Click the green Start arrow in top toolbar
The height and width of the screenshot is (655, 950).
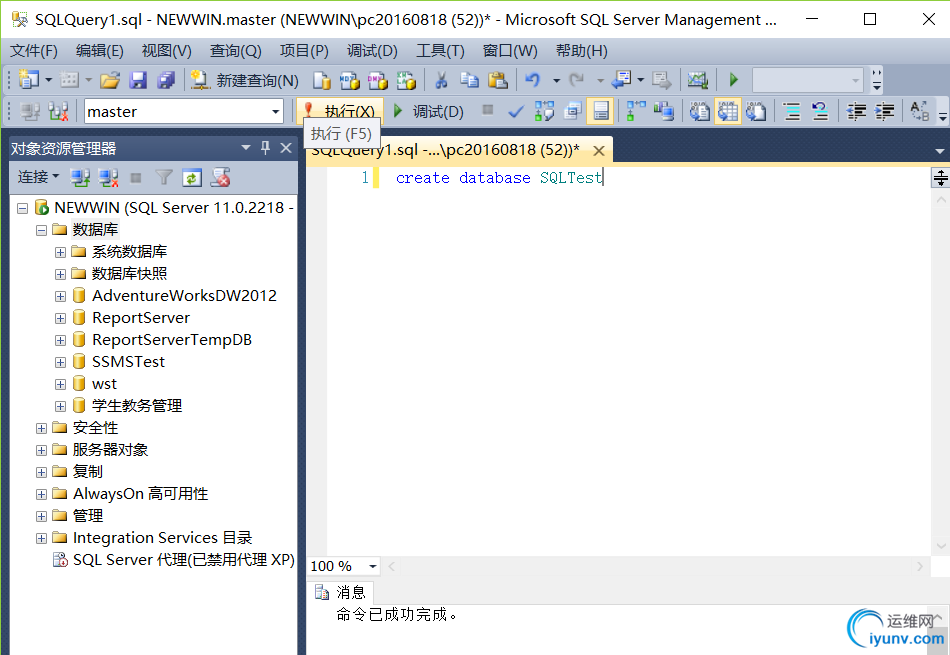[x=734, y=79]
